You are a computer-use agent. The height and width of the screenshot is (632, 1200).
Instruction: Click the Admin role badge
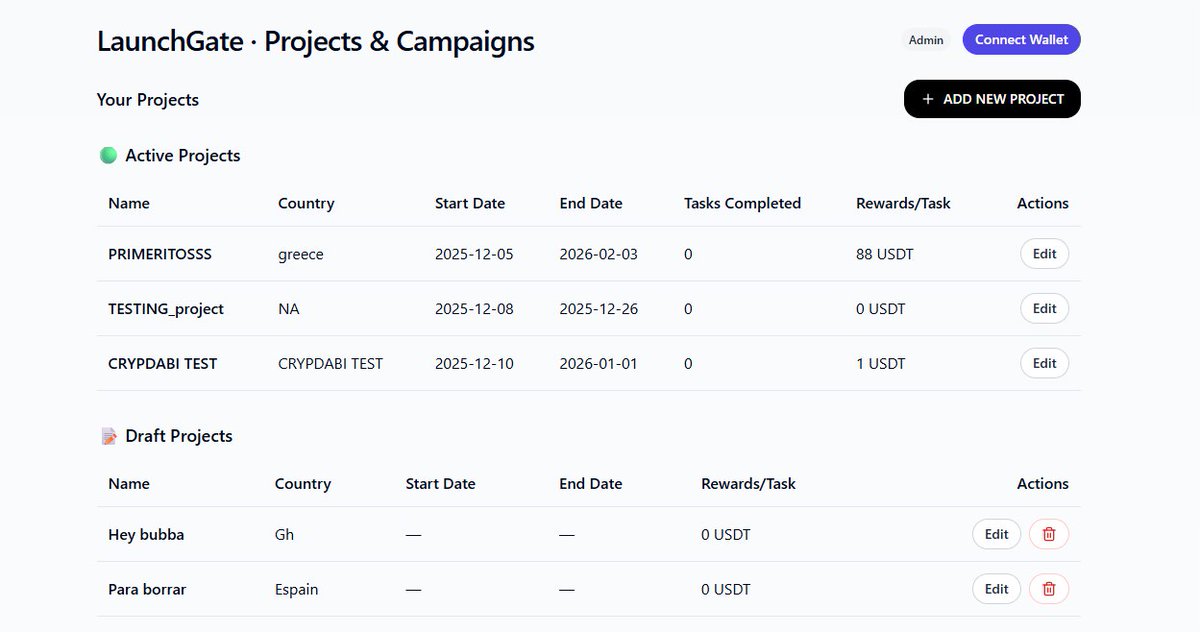pos(926,40)
